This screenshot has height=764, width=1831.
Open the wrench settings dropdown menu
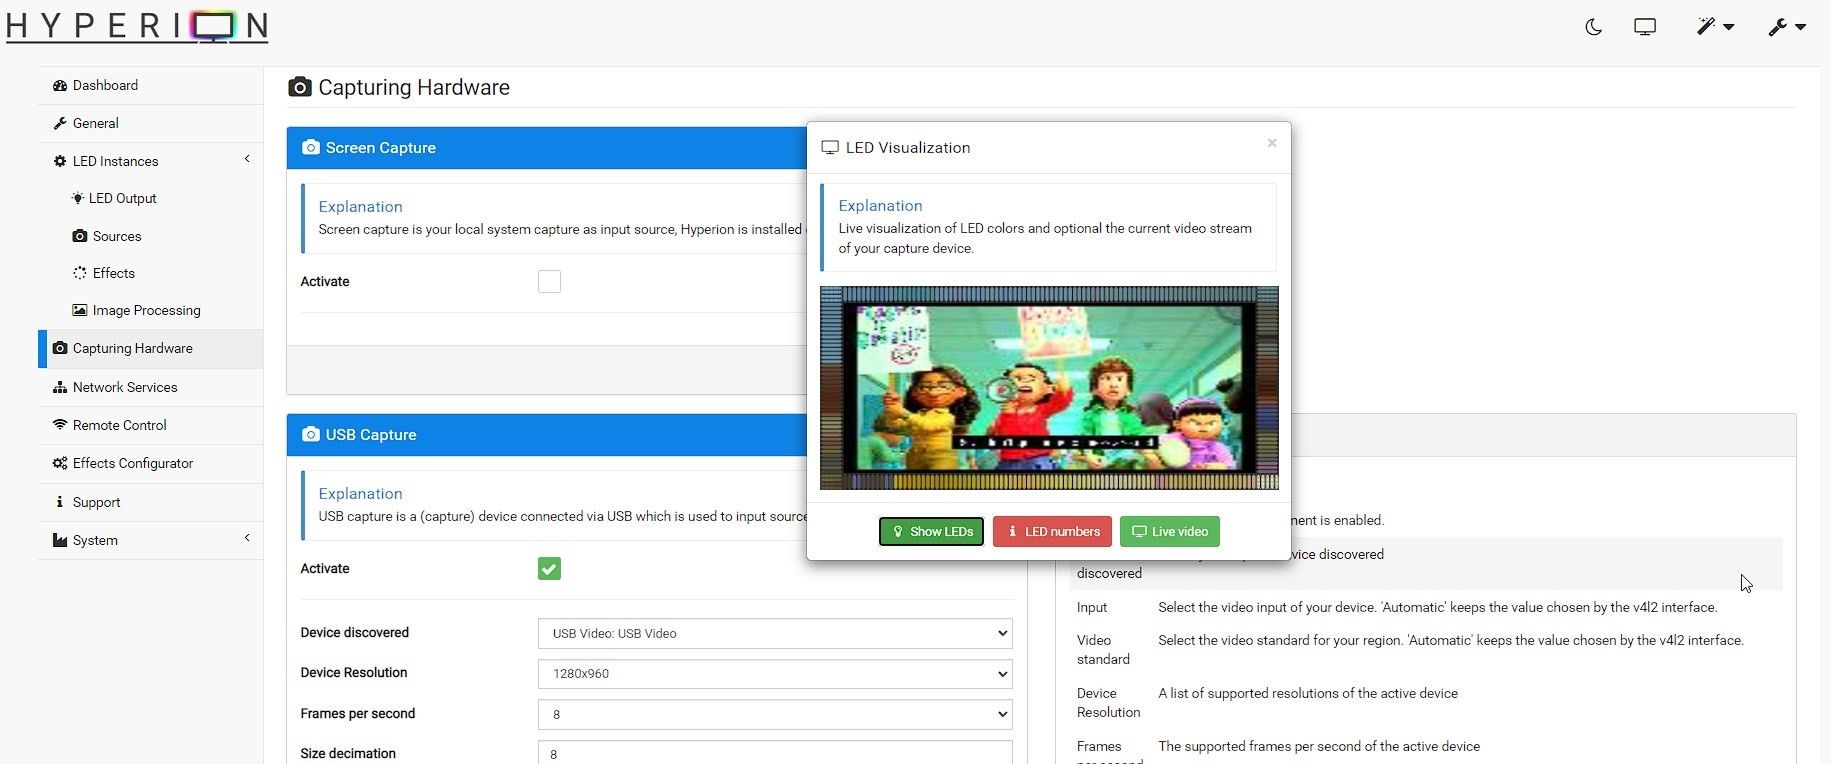coord(1786,27)
